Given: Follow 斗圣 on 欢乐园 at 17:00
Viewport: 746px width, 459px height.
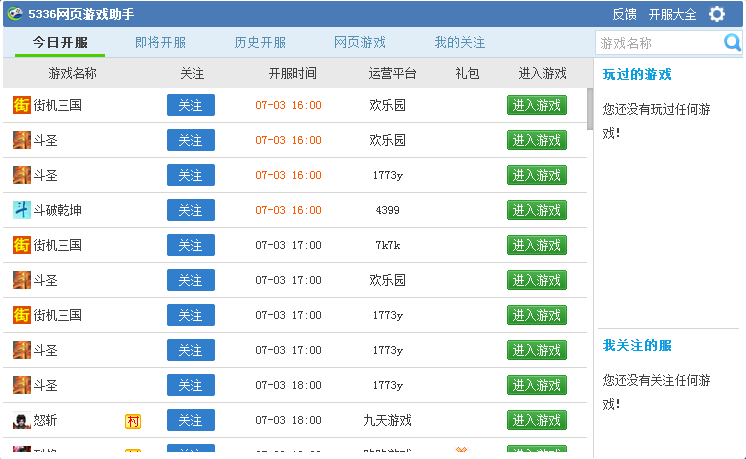Looking at the screenshot, I should pos(191,280).
